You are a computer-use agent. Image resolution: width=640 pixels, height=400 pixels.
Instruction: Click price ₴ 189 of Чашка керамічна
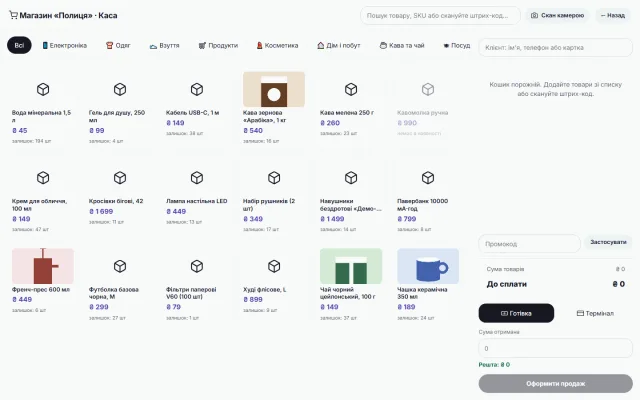point(407,307)
